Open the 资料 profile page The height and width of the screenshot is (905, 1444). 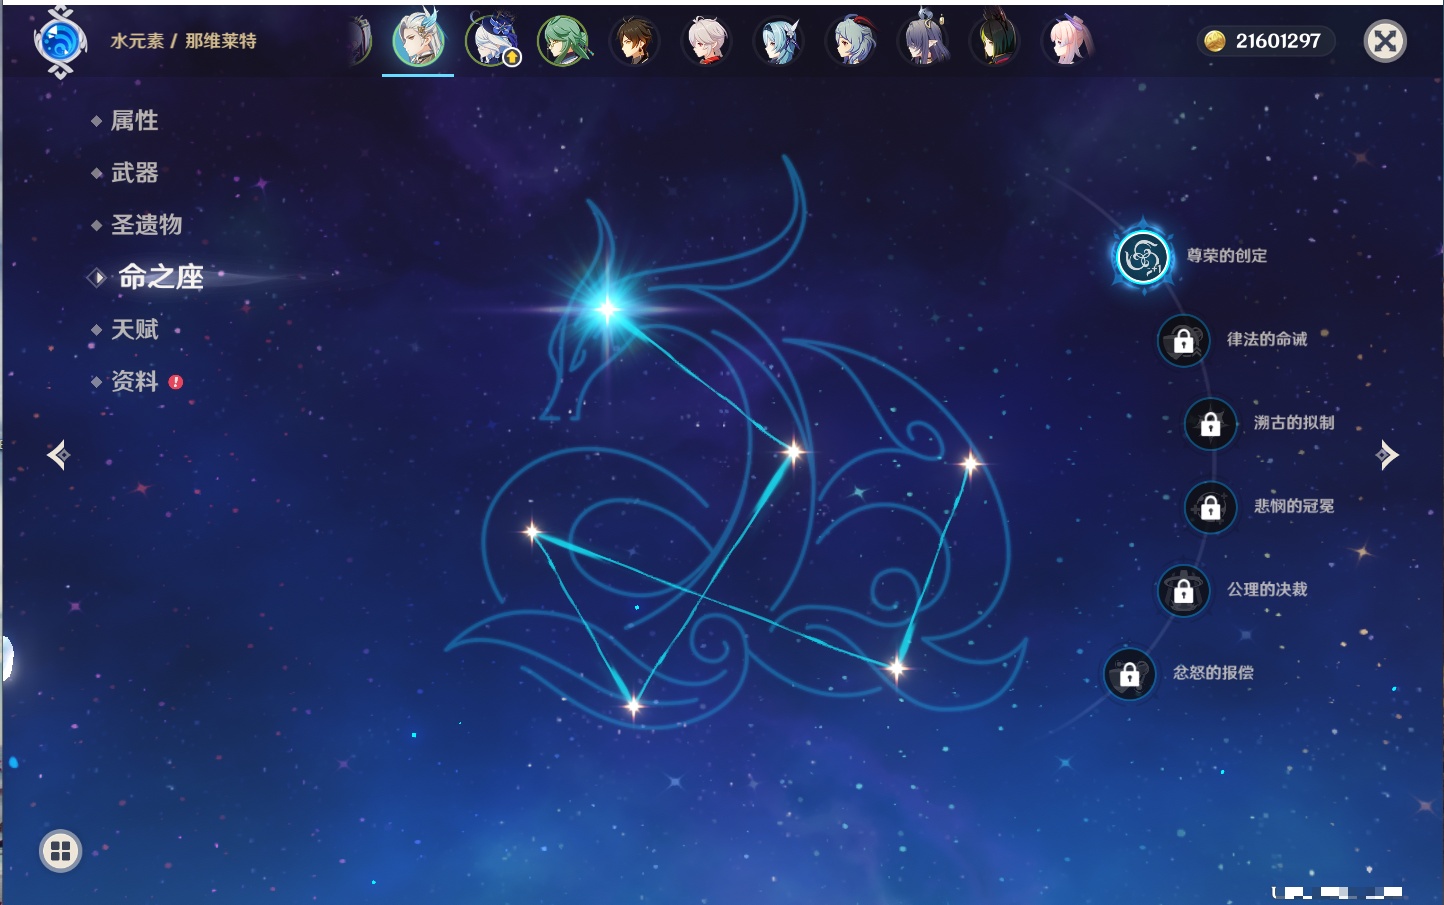(136, 382)
